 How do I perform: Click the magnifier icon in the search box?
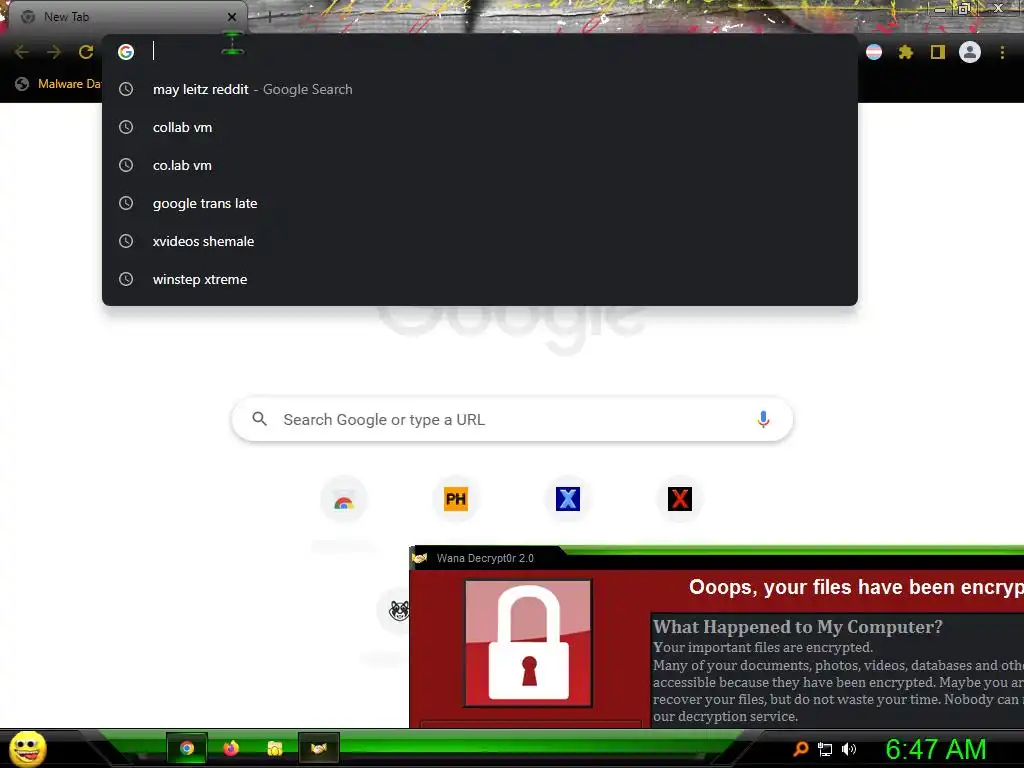(x=259, y=419)
